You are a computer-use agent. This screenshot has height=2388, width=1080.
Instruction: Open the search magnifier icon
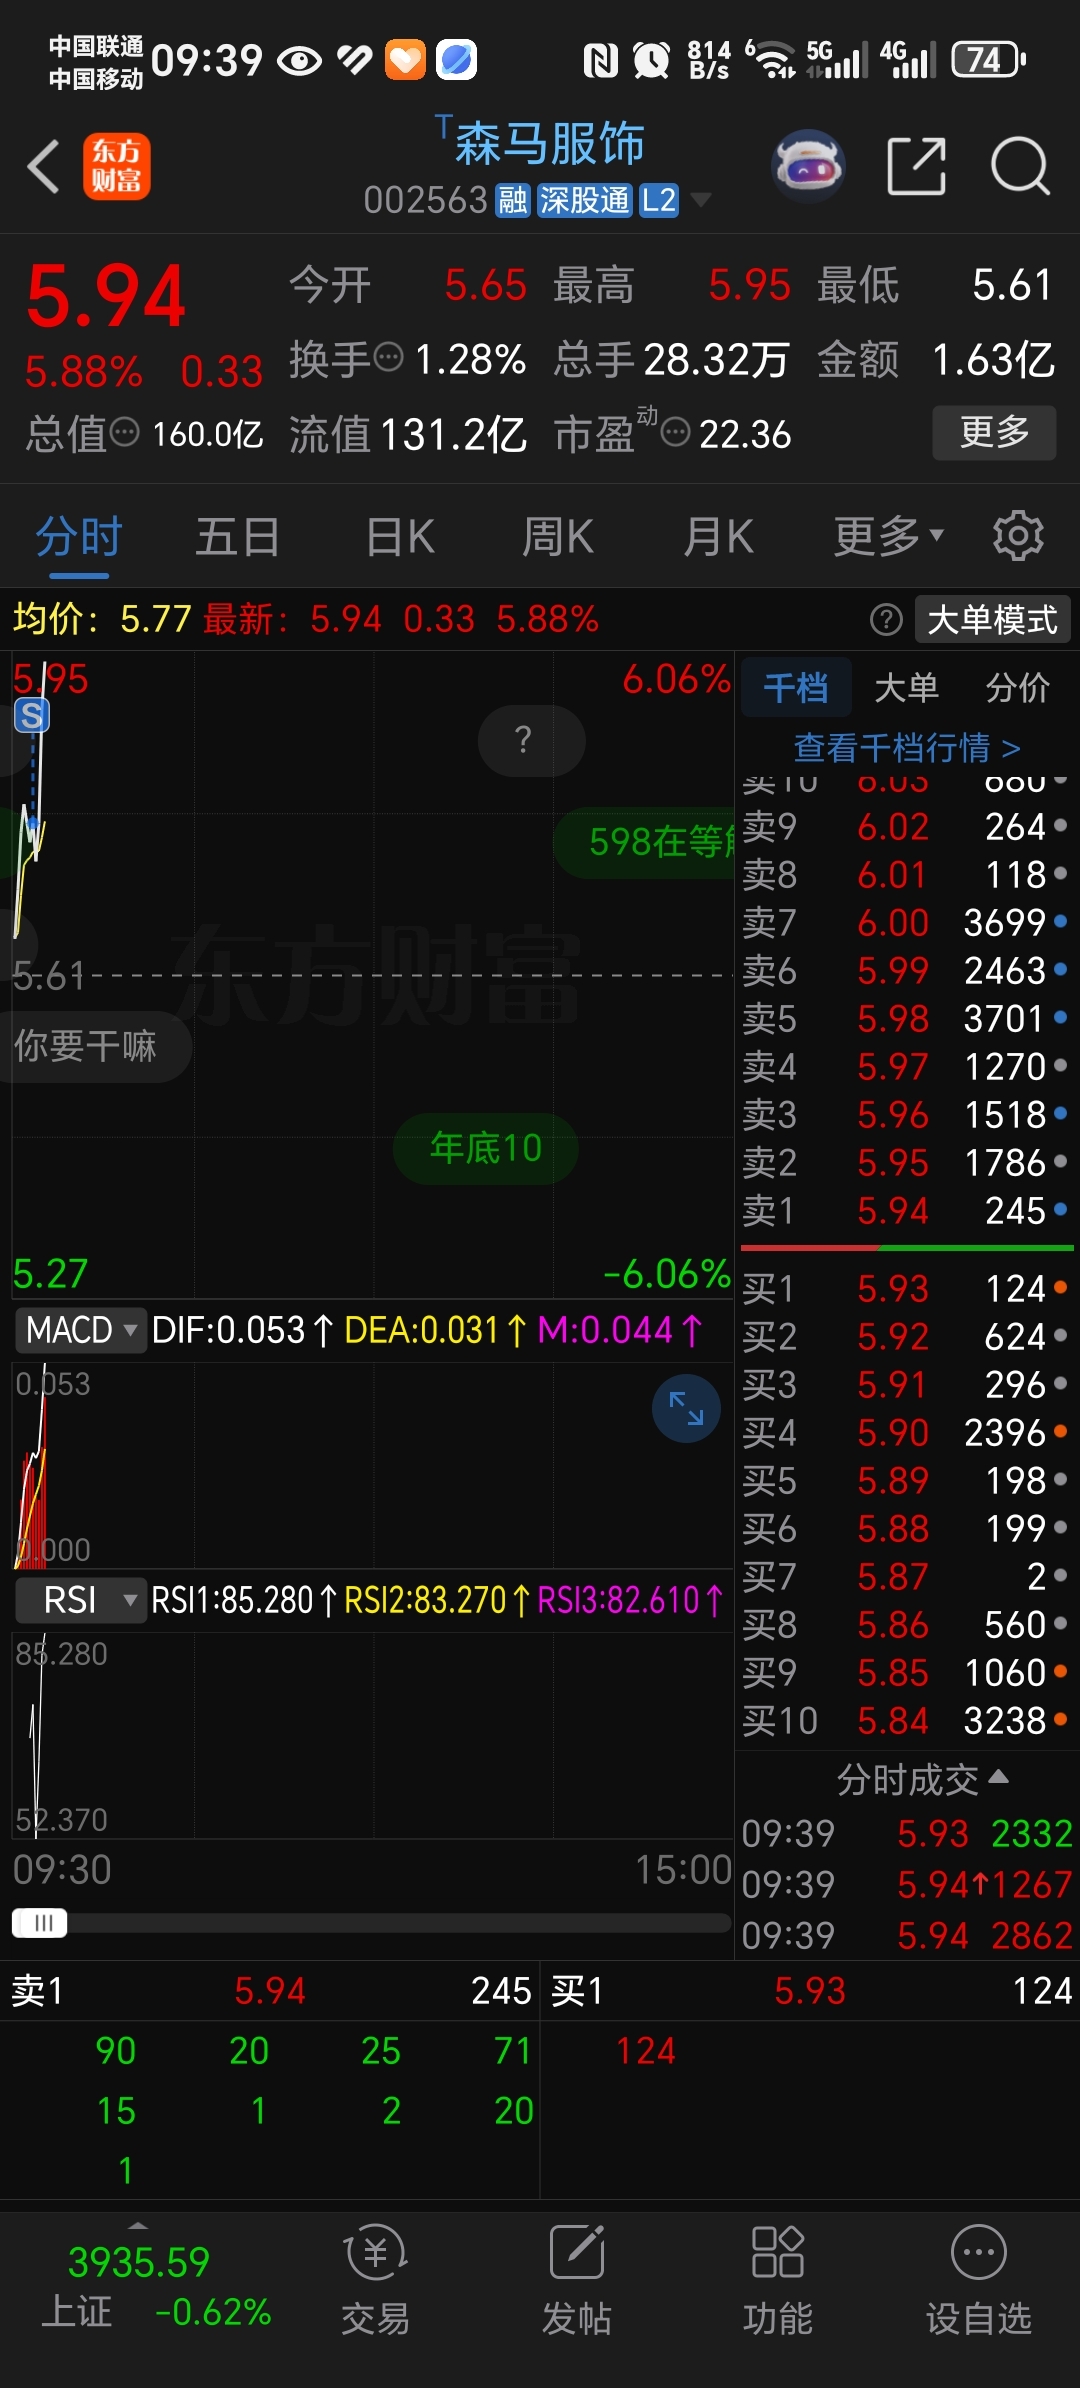pyautogui.click(x=1020, y=166)
